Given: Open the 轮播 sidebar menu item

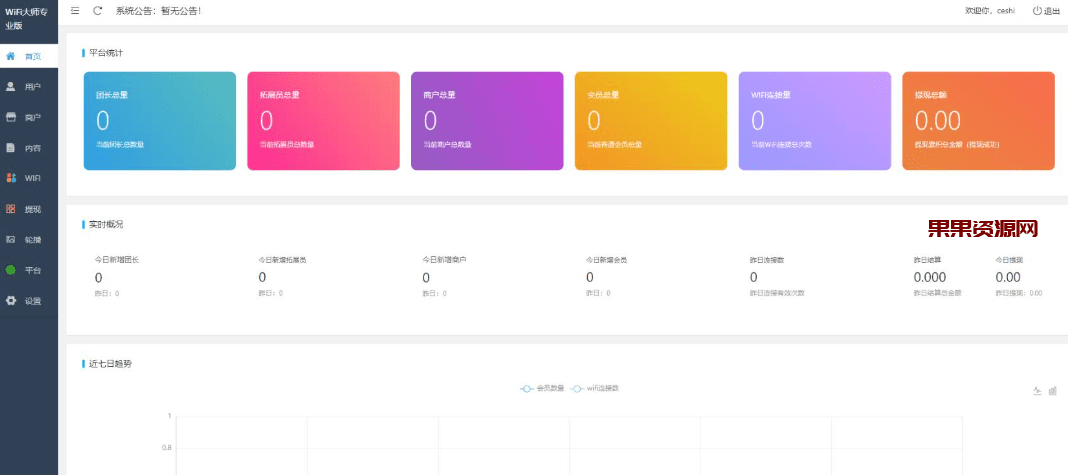Looking at the screenshot, I should click(x=32, y=240).
